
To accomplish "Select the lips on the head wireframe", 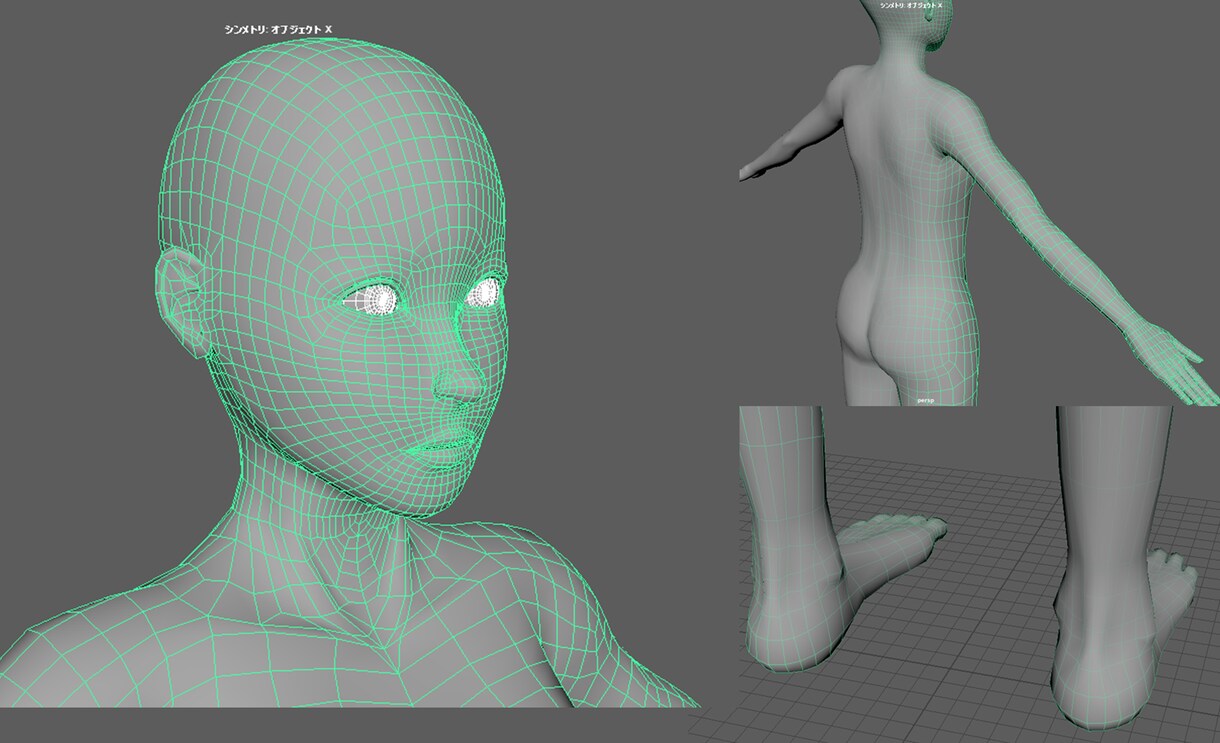I will click(x=440, y=450).
